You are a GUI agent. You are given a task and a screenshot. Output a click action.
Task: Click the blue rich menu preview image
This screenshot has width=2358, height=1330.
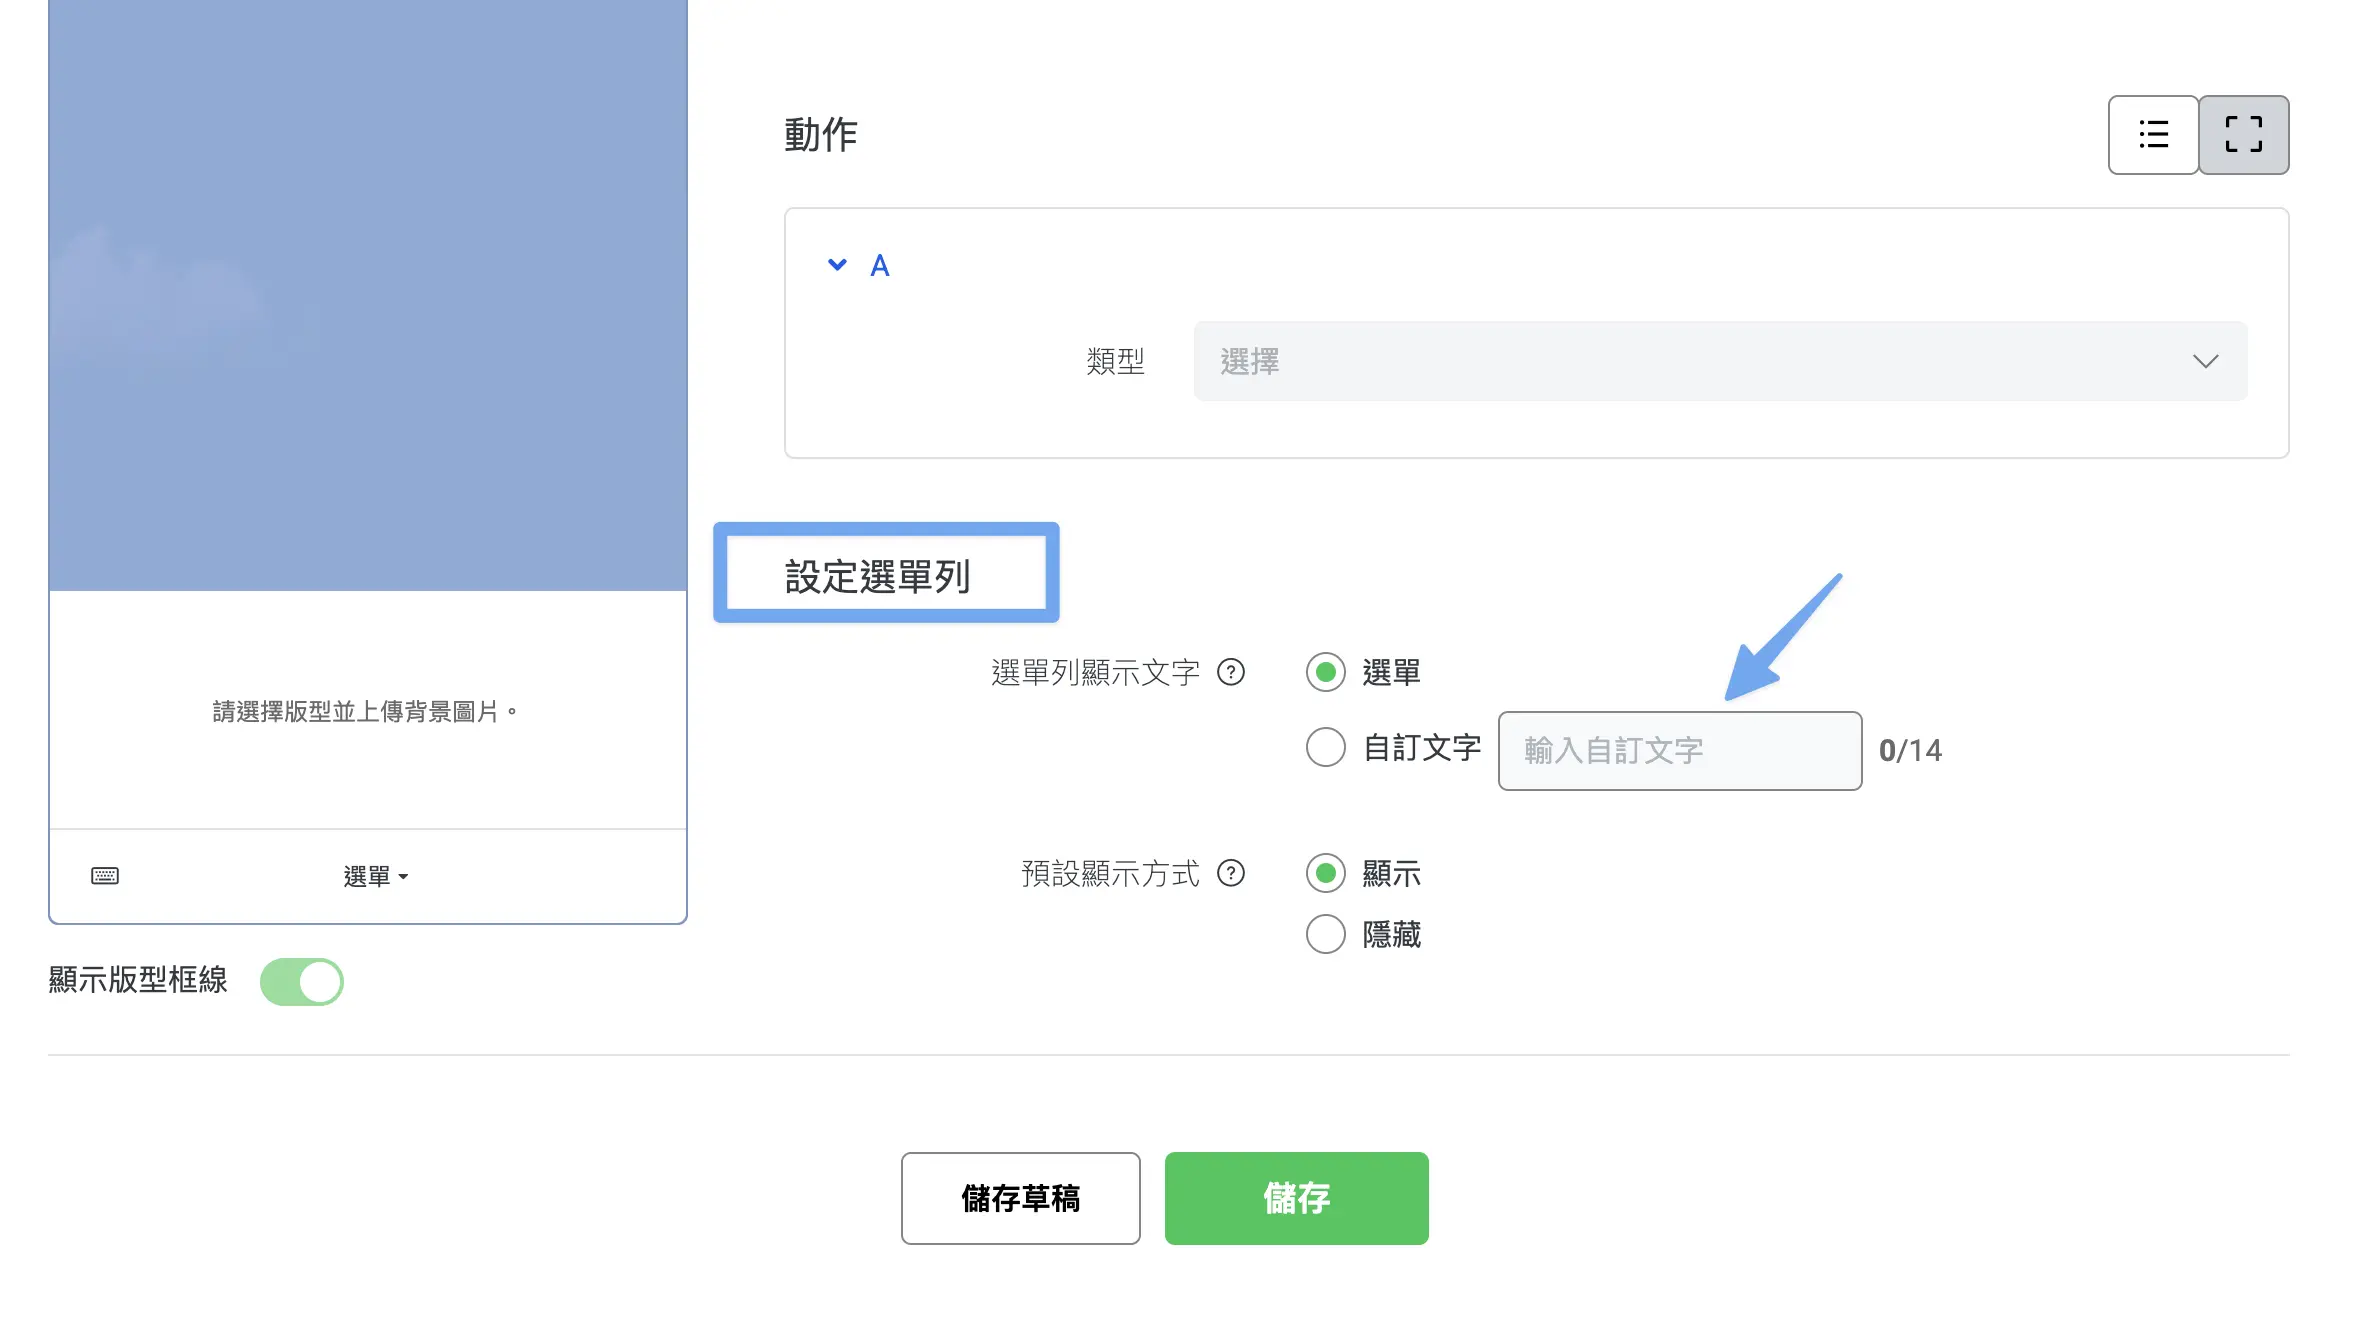click(x=368, y=294)
